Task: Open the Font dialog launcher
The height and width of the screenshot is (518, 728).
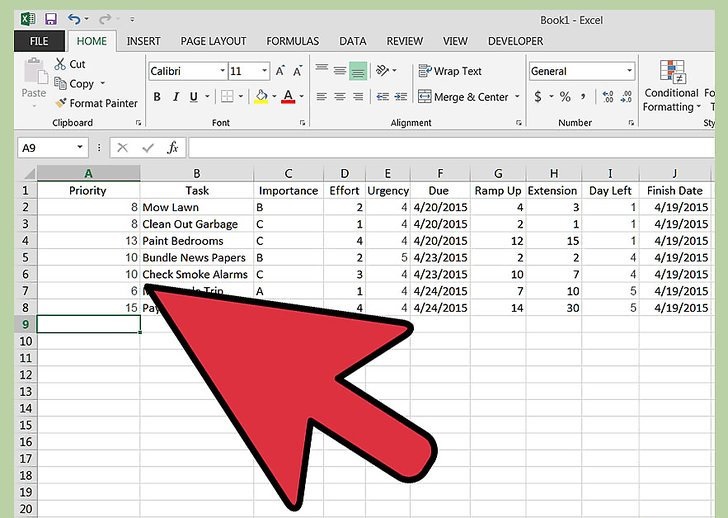Action: (302, 123)
